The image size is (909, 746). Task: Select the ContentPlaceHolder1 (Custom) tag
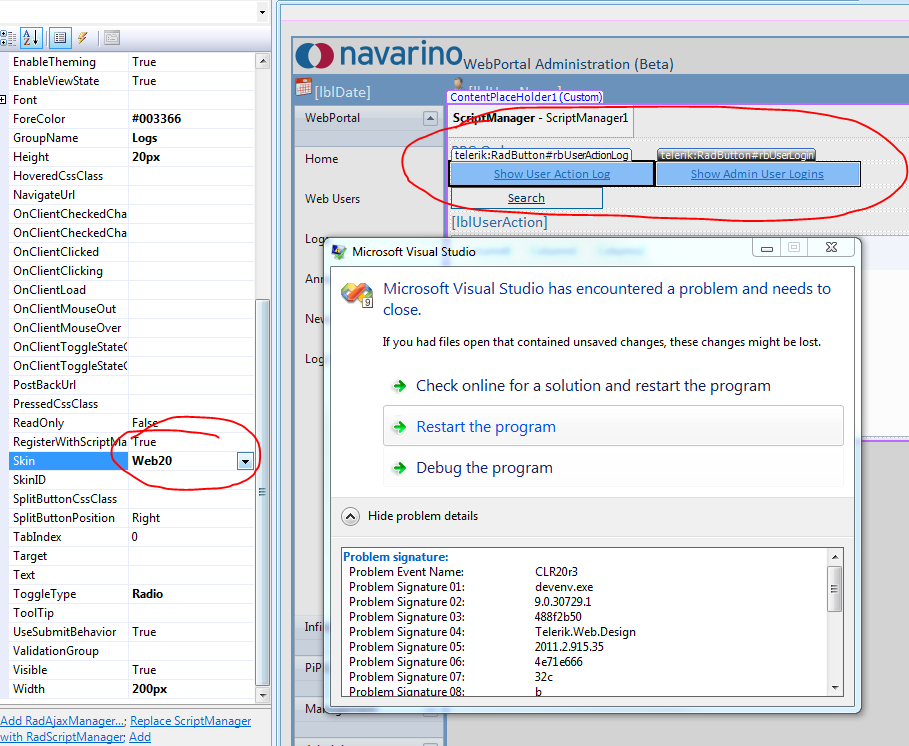(x=526, y=97)
